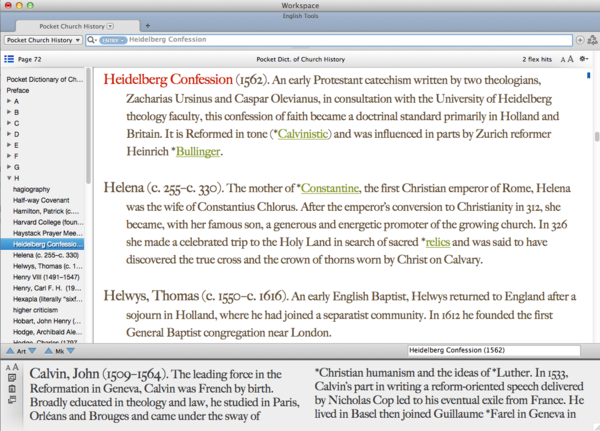Click the Heidelberg Confession red heading

pos(168,80)
